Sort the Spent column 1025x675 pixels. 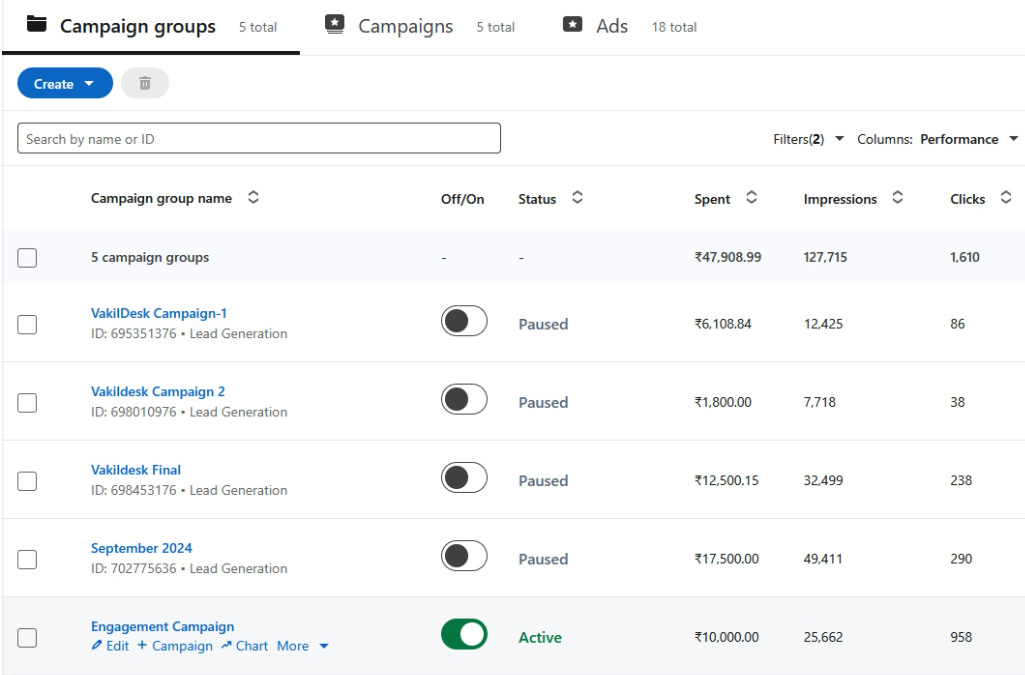751,198
